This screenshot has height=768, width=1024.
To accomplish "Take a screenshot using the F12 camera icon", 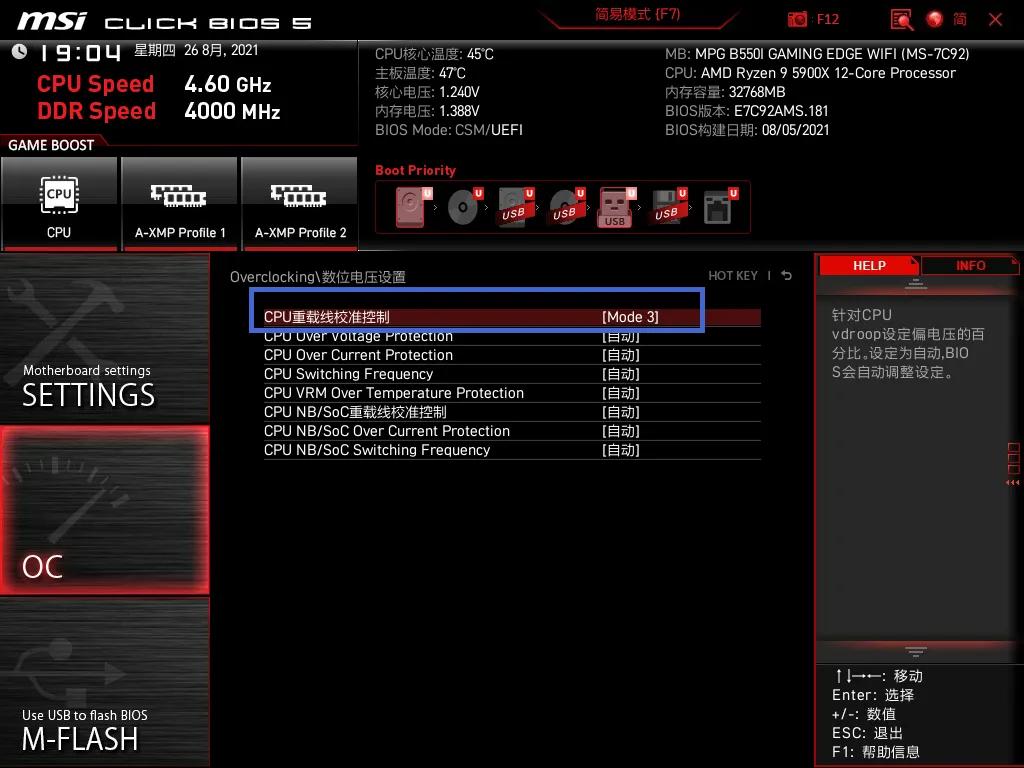I will click(796, 19).
